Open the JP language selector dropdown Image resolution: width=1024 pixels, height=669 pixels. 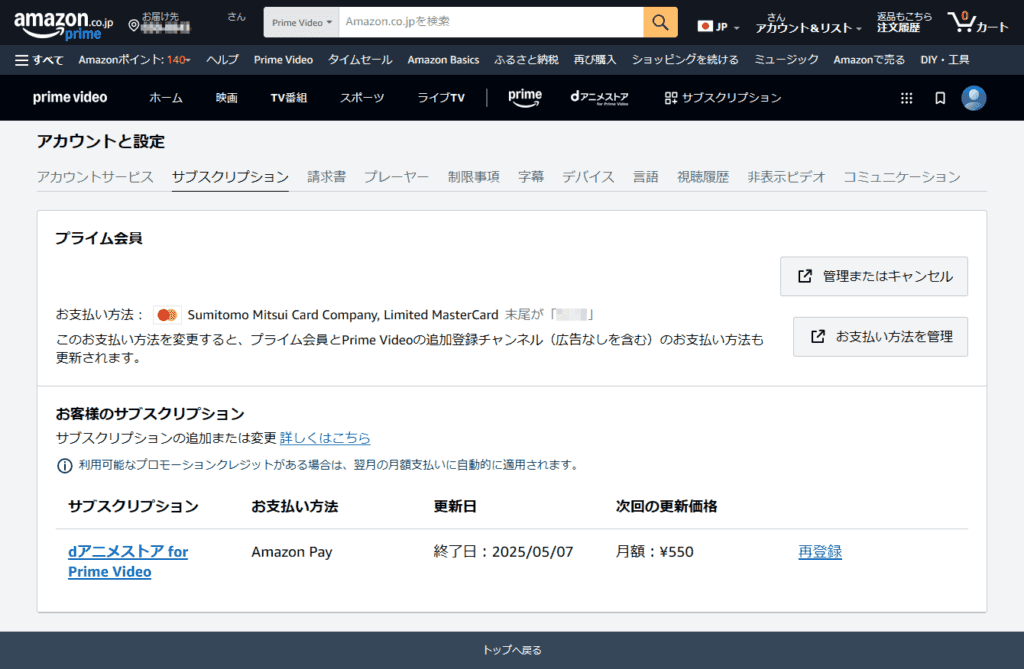pos(718,27)
